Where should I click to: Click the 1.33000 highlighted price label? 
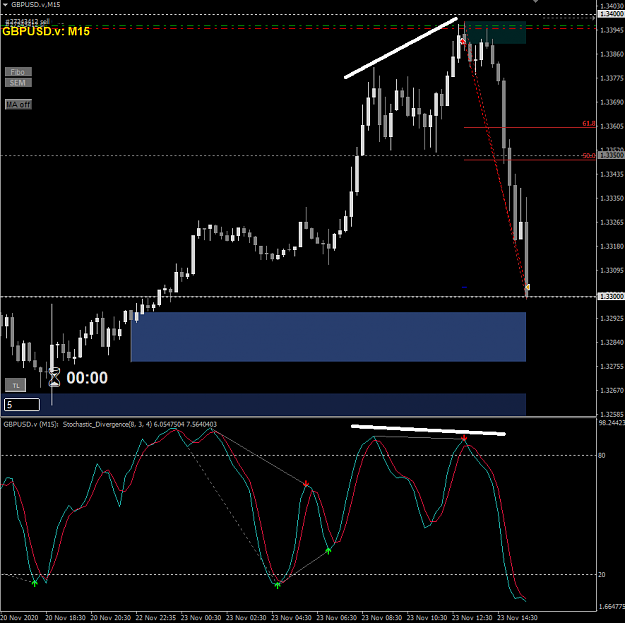click(611, 296)
